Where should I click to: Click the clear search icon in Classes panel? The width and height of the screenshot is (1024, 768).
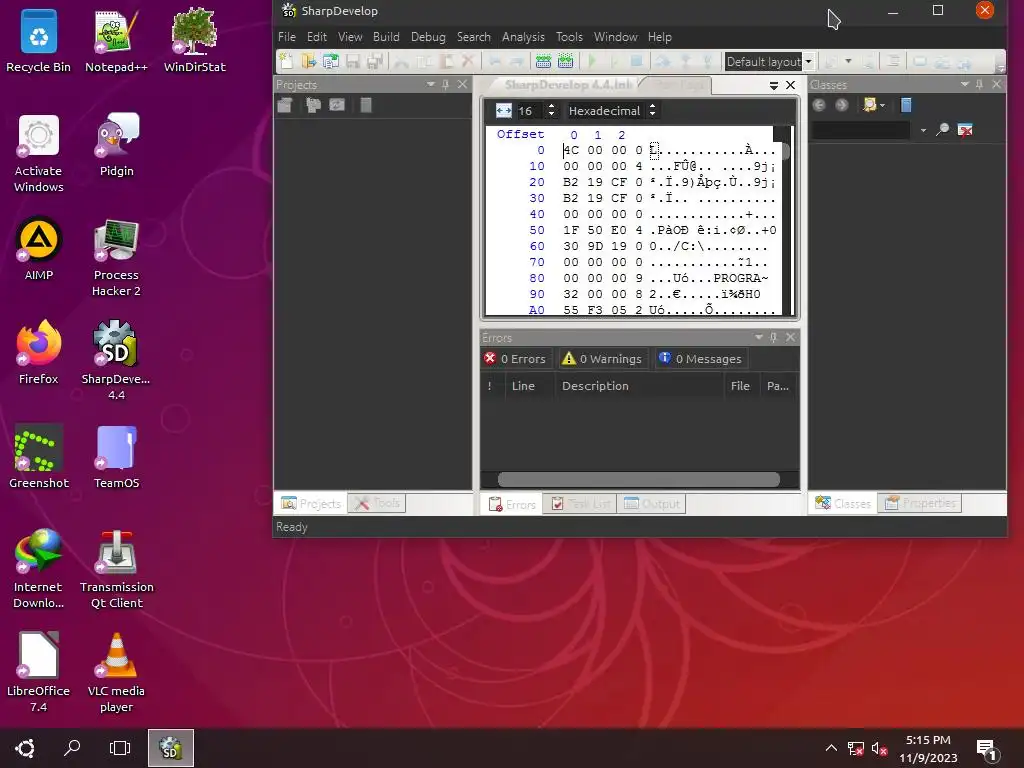965,130
